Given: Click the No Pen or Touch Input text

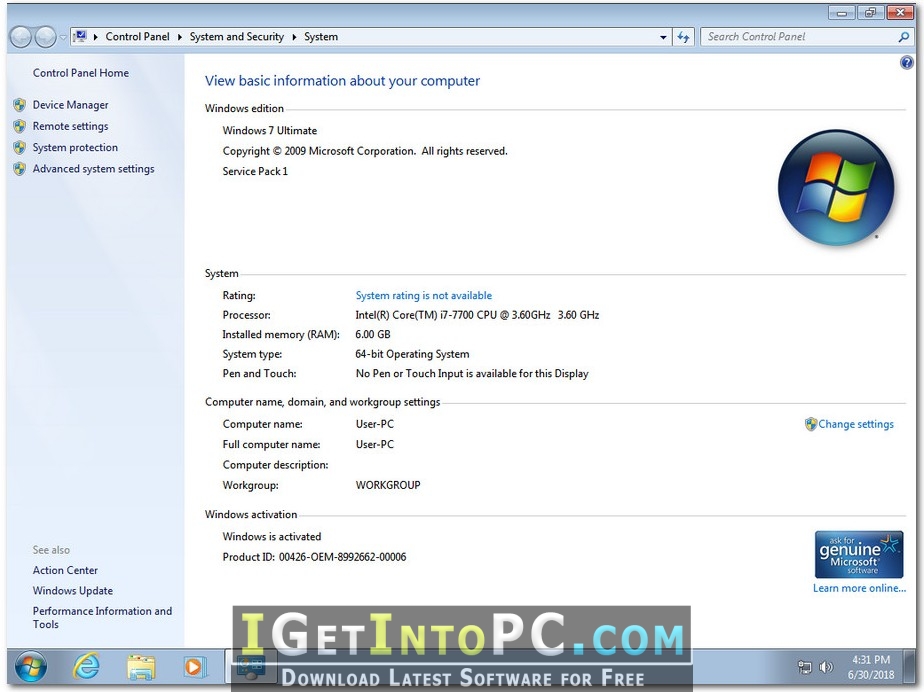Looking at the screenshot, I should (472, 374).
